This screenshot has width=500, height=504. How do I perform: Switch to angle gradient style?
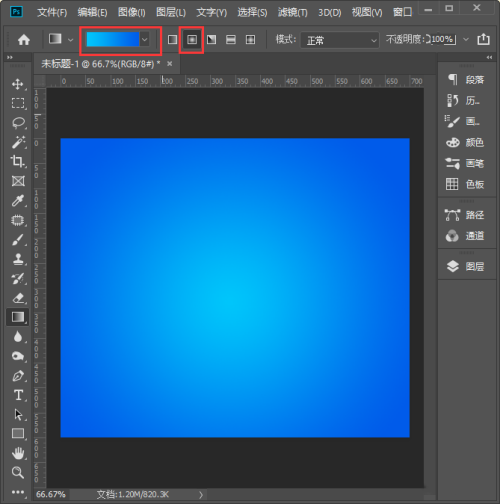(211, 40)
